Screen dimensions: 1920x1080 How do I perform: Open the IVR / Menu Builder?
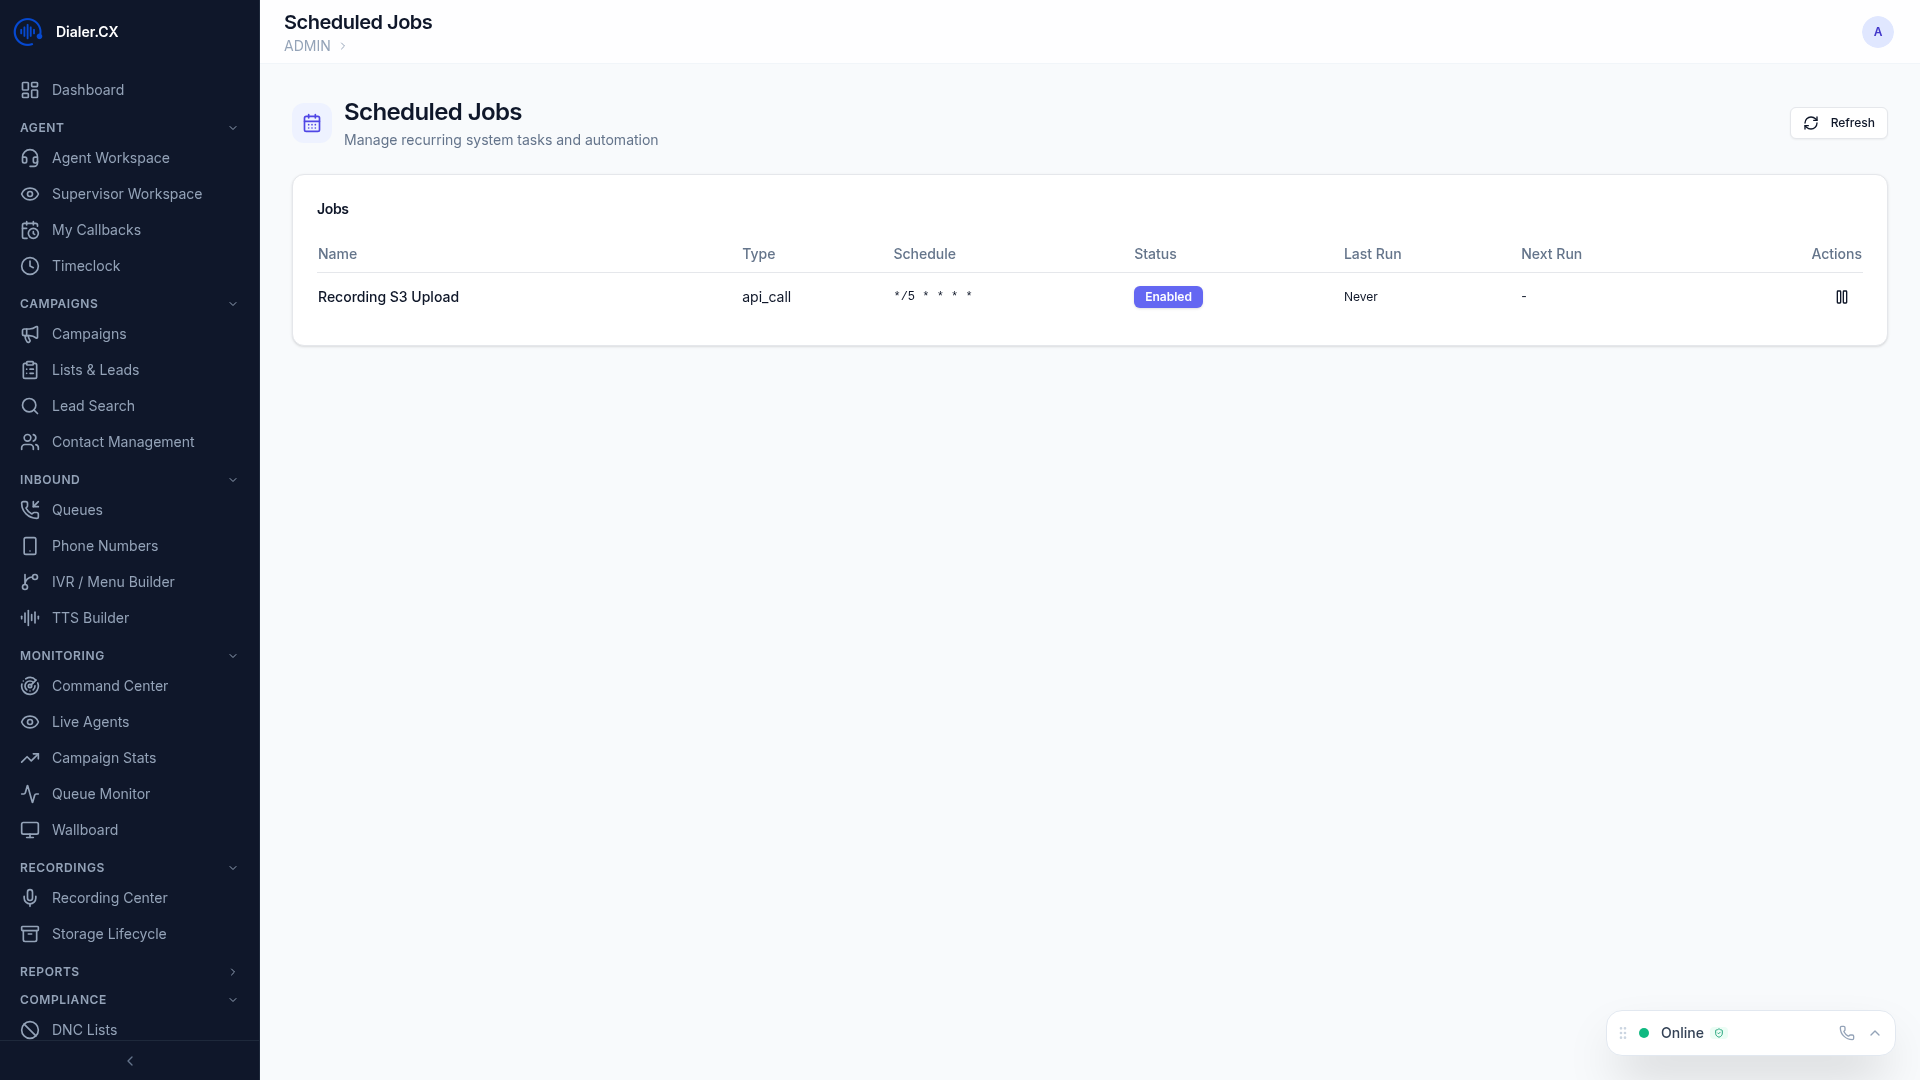113,582
